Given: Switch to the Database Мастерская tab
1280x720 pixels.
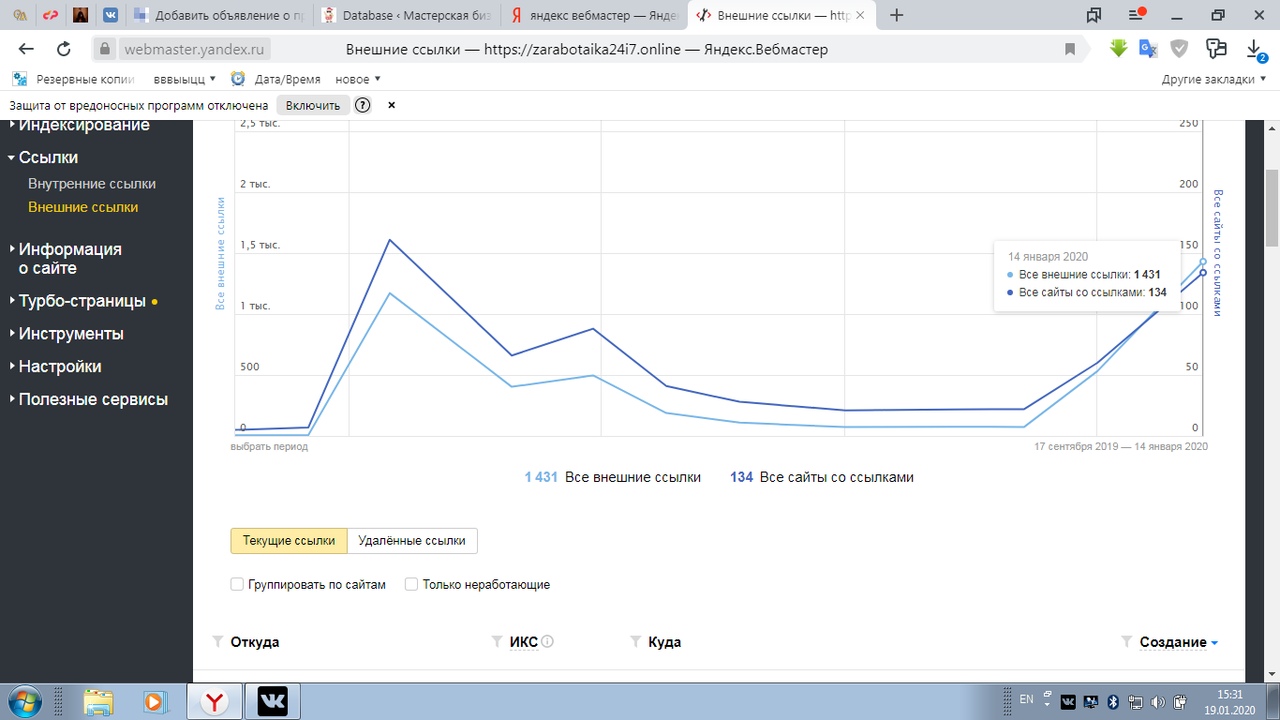Looking at the screenshot, I should pyautogui.click(x=406, y=16).
